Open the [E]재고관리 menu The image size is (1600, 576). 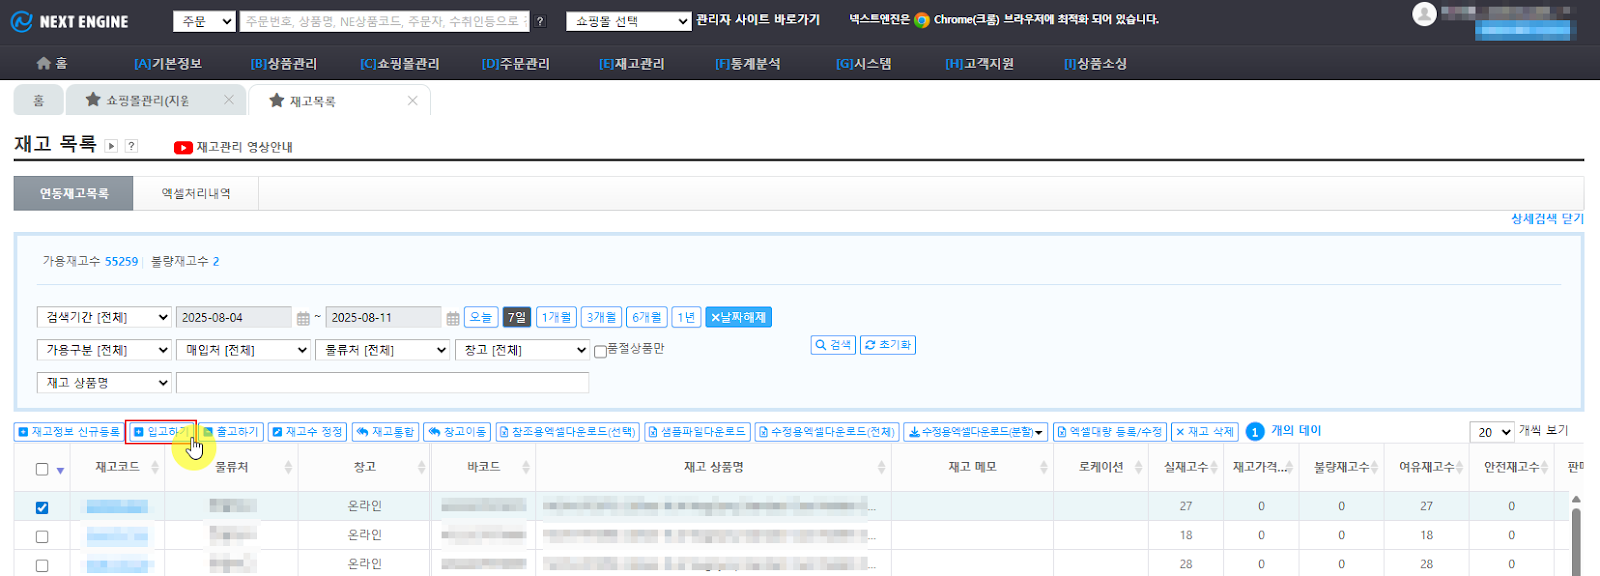pos(631,63)
